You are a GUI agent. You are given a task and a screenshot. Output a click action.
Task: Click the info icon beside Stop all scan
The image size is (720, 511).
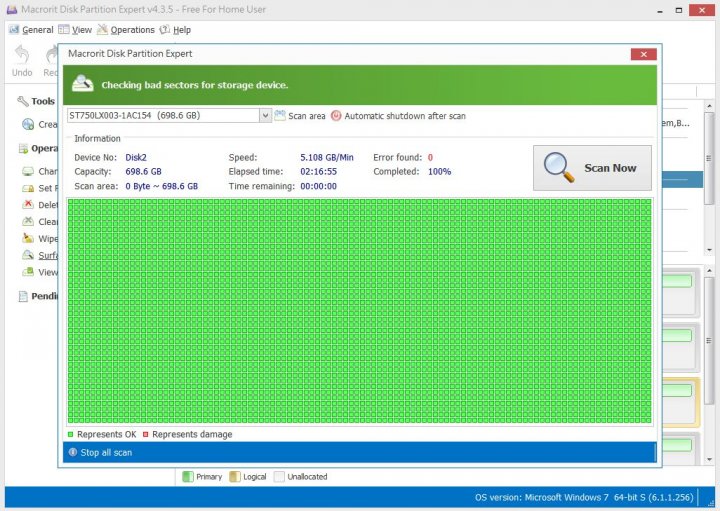[x=73, y=452]
